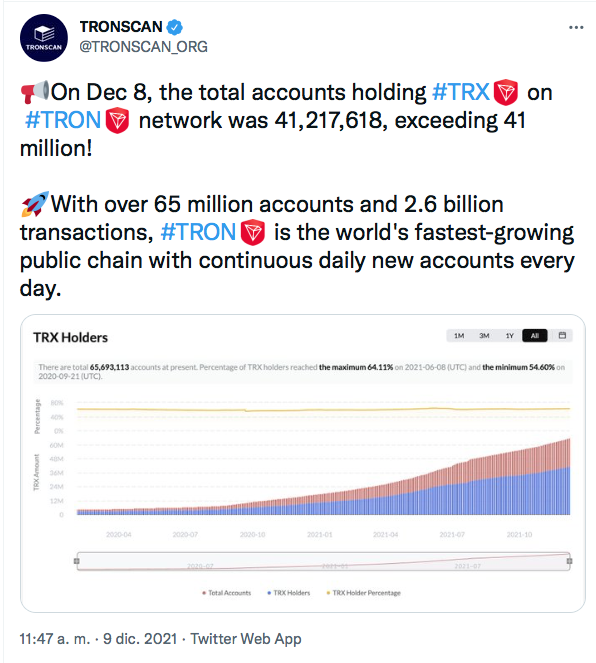Screen dimensions: 596x663
Task: Select the 1M time range tab
Action: (x=459, y=336)
